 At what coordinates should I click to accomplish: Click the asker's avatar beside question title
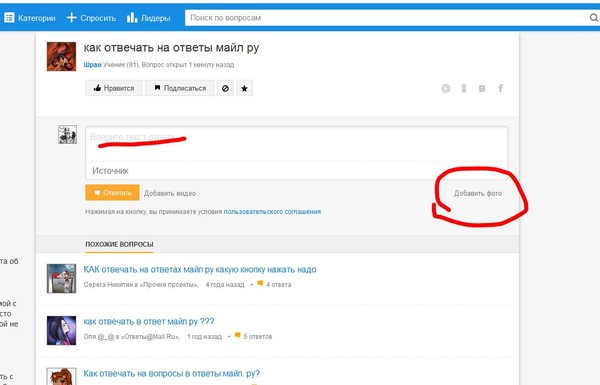[x=61, y=57]
